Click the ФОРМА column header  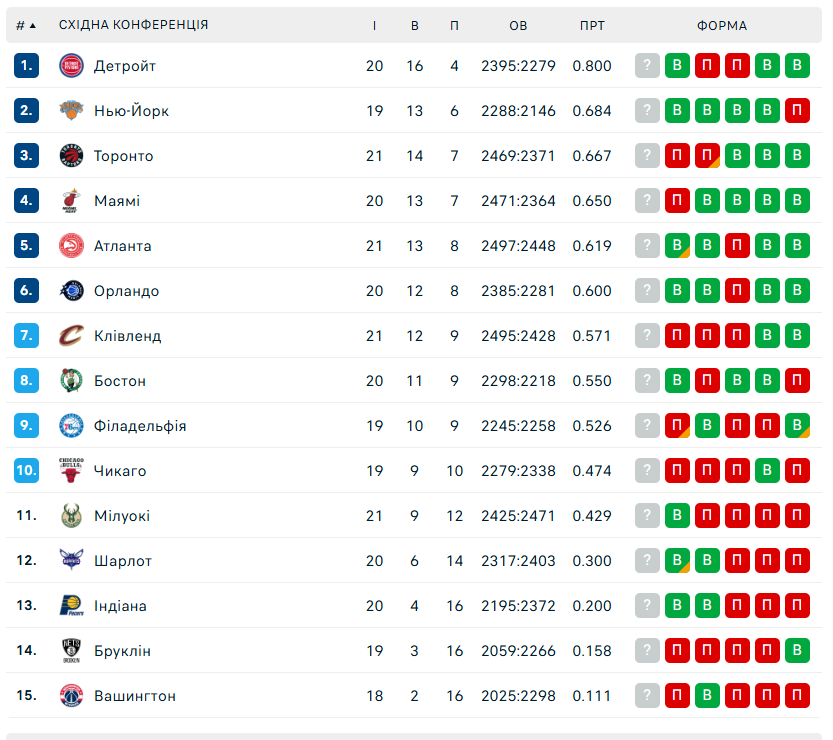click(722, 25)
